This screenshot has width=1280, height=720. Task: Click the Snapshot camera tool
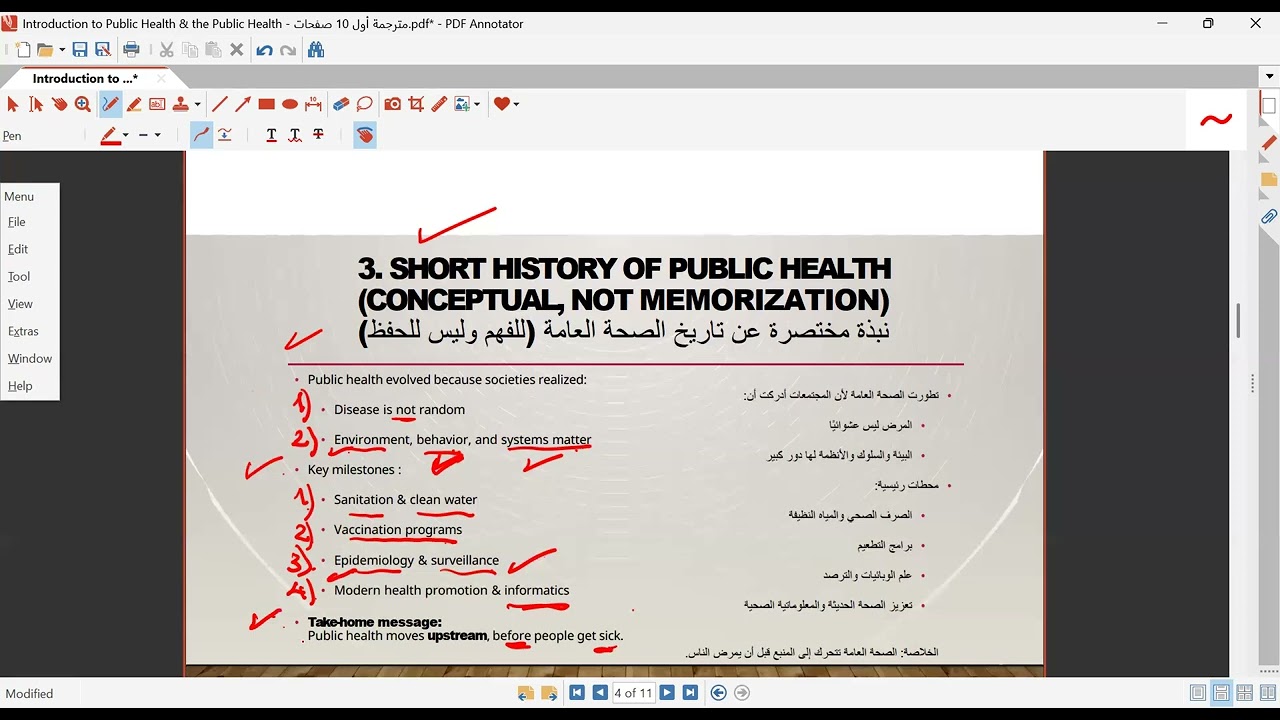point(392,104)
